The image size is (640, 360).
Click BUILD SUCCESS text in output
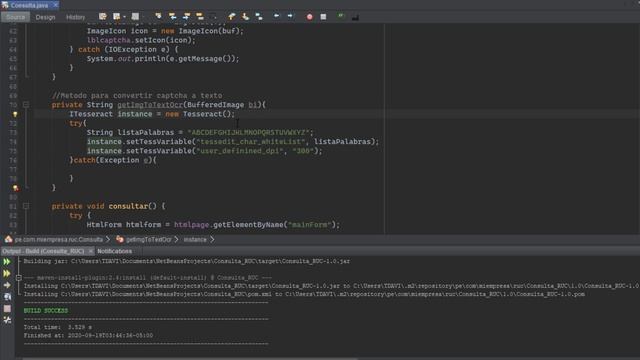click(46, 311)
